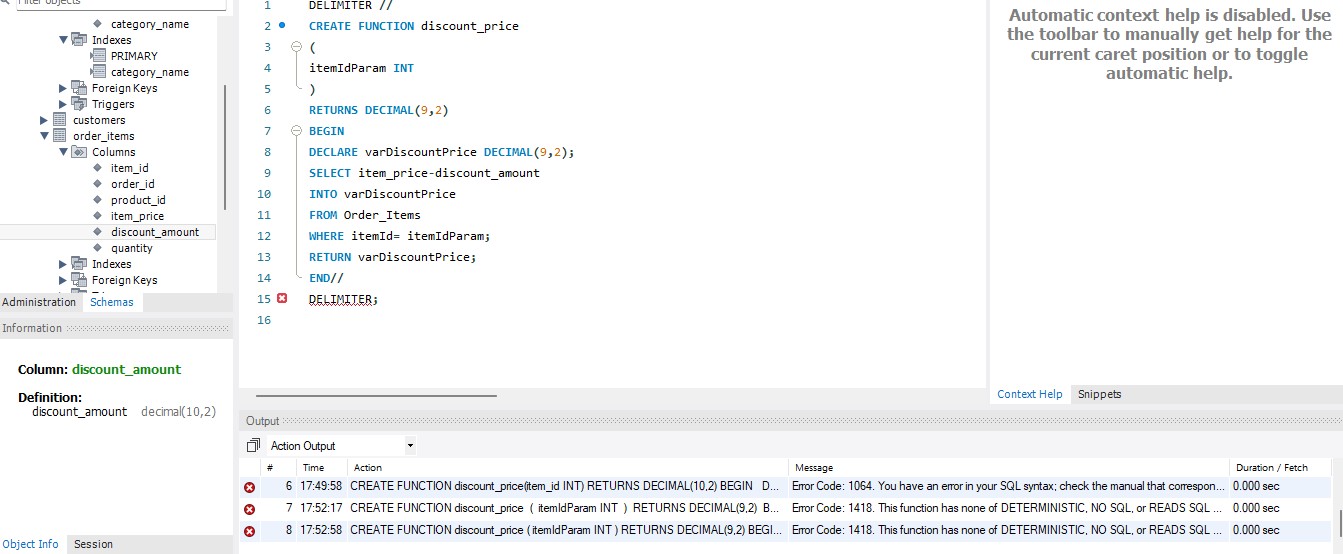1343x554 pixels.
Task: Expand the customers table
Action: point(44,120)
